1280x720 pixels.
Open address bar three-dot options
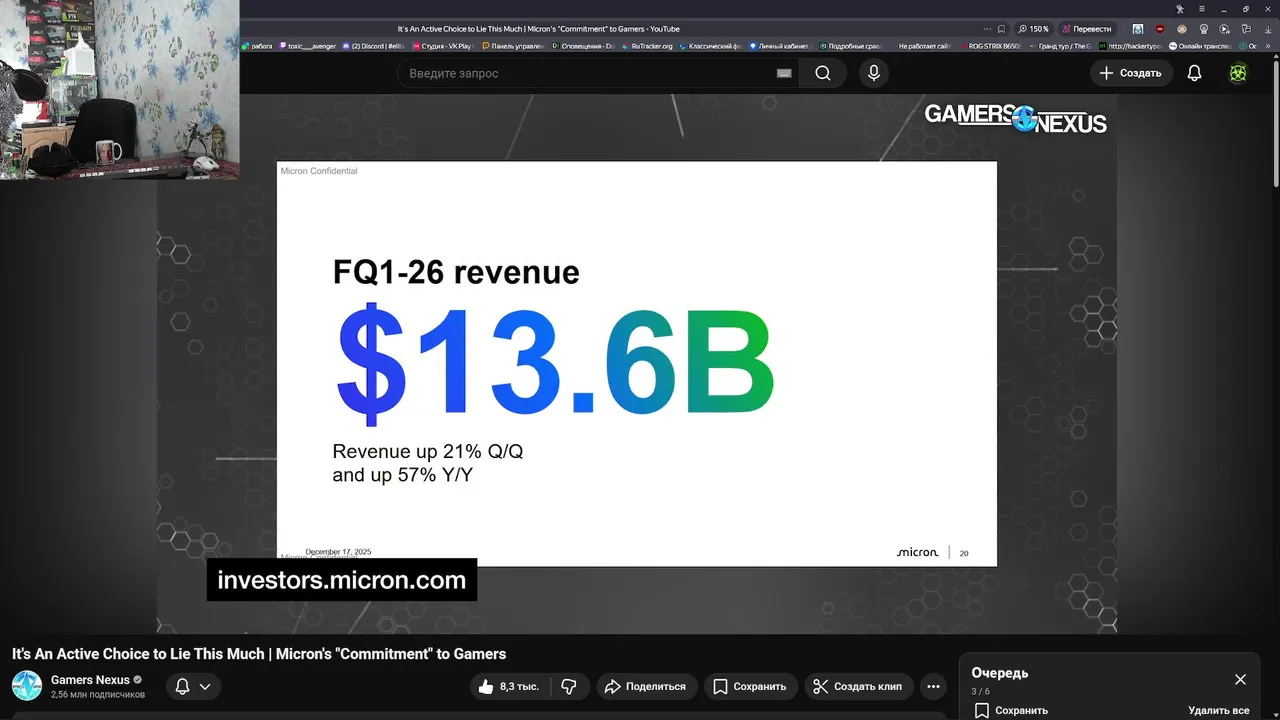tap(987, 29)
